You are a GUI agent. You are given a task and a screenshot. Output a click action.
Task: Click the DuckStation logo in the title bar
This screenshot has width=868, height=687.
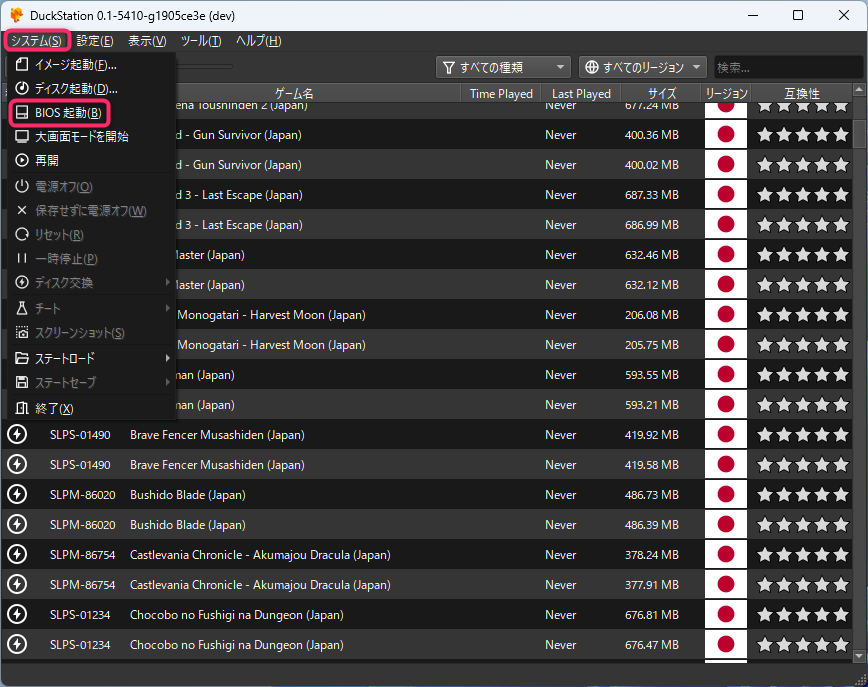pyautogui.click(x=16, y=15)
